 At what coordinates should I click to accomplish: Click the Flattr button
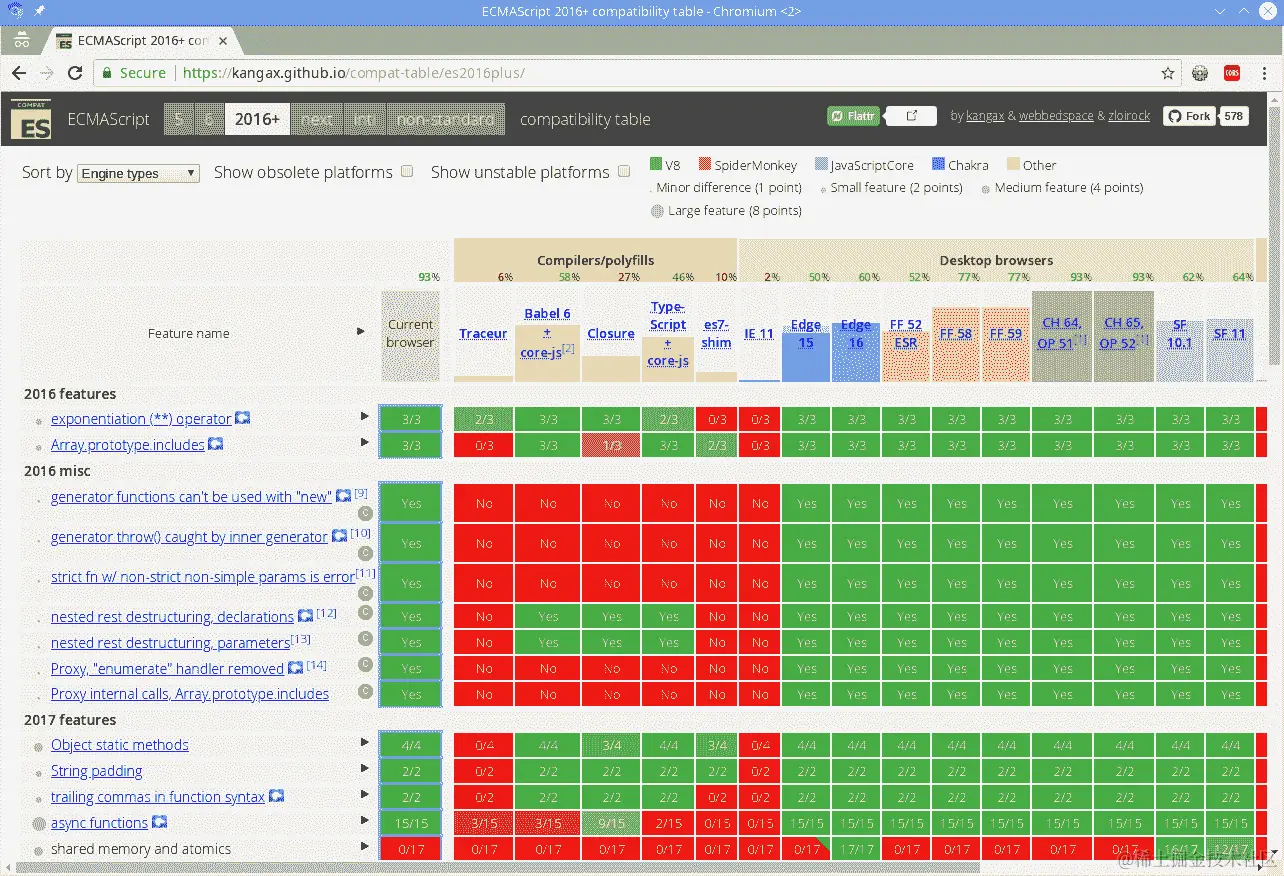tap(852, 116)
